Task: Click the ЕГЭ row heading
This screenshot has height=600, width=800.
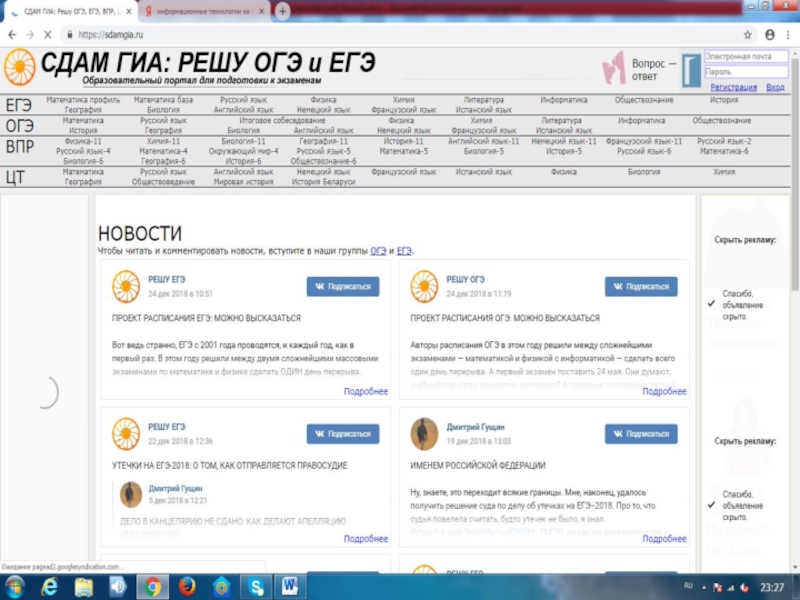Action: coord(19,105)
